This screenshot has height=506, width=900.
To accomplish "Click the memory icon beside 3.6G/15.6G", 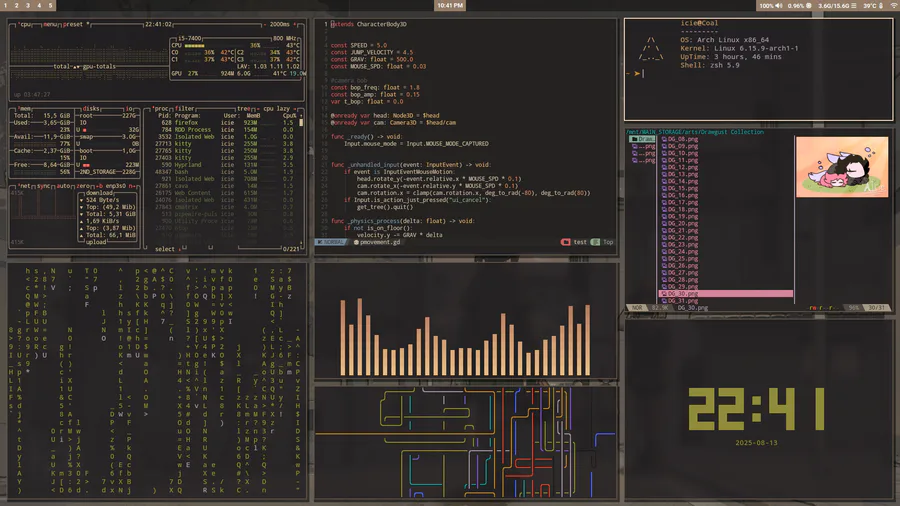I will [x=854, y=6].
